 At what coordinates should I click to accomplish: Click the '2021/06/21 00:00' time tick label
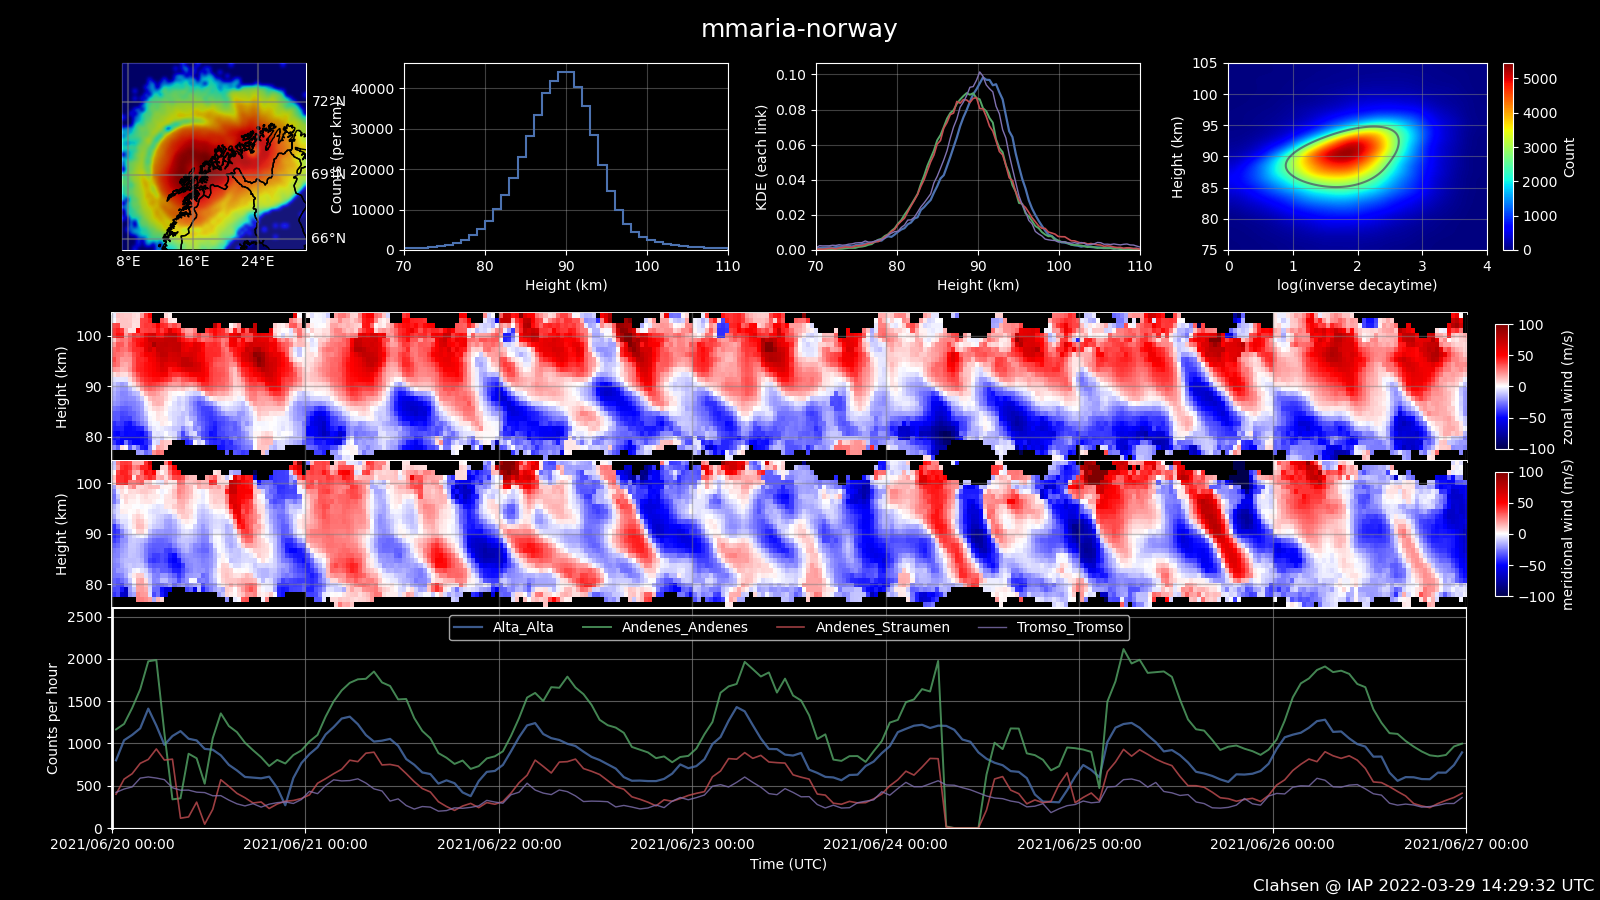tap(305, 844)
